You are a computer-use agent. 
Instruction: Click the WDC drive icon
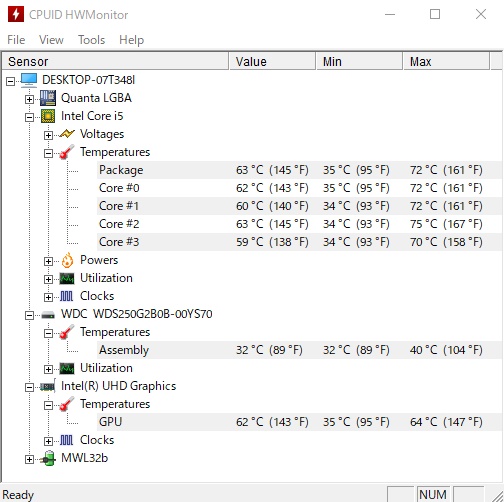(48, 315)
